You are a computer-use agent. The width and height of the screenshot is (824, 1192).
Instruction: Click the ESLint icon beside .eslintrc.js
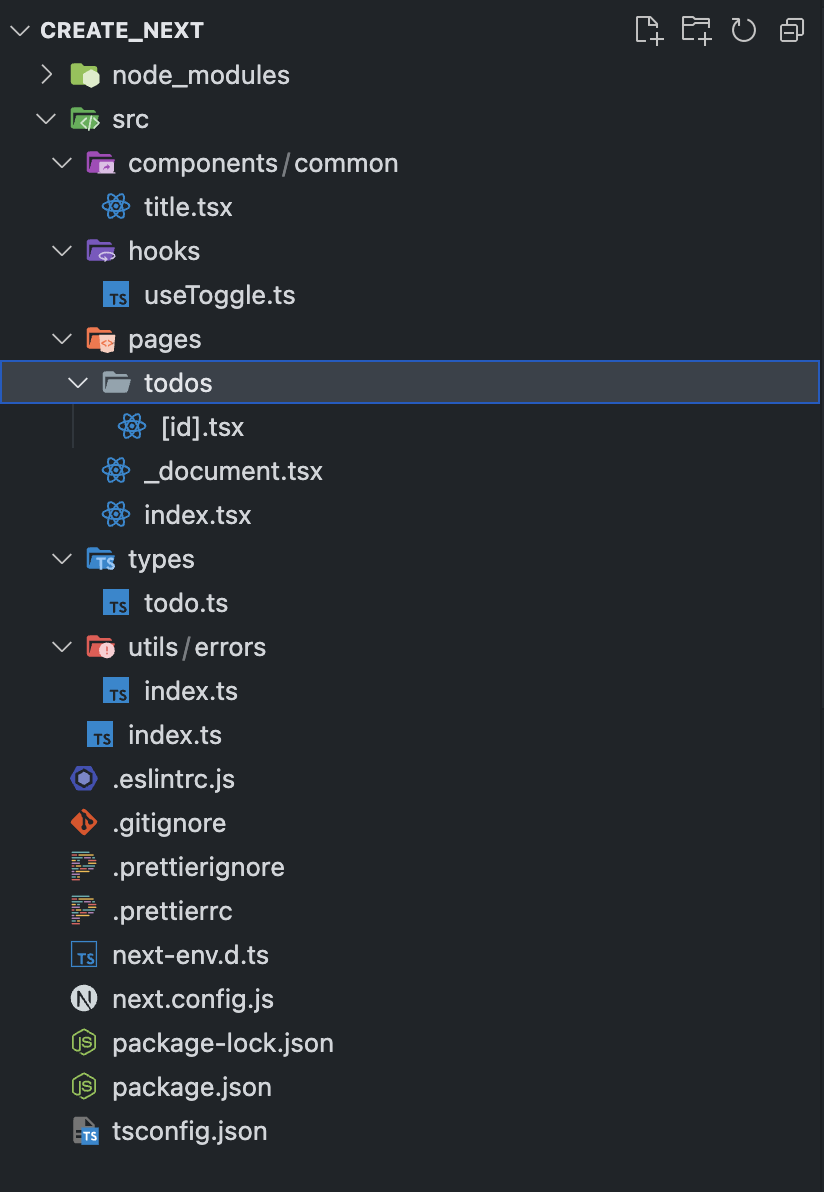(84, 778)
